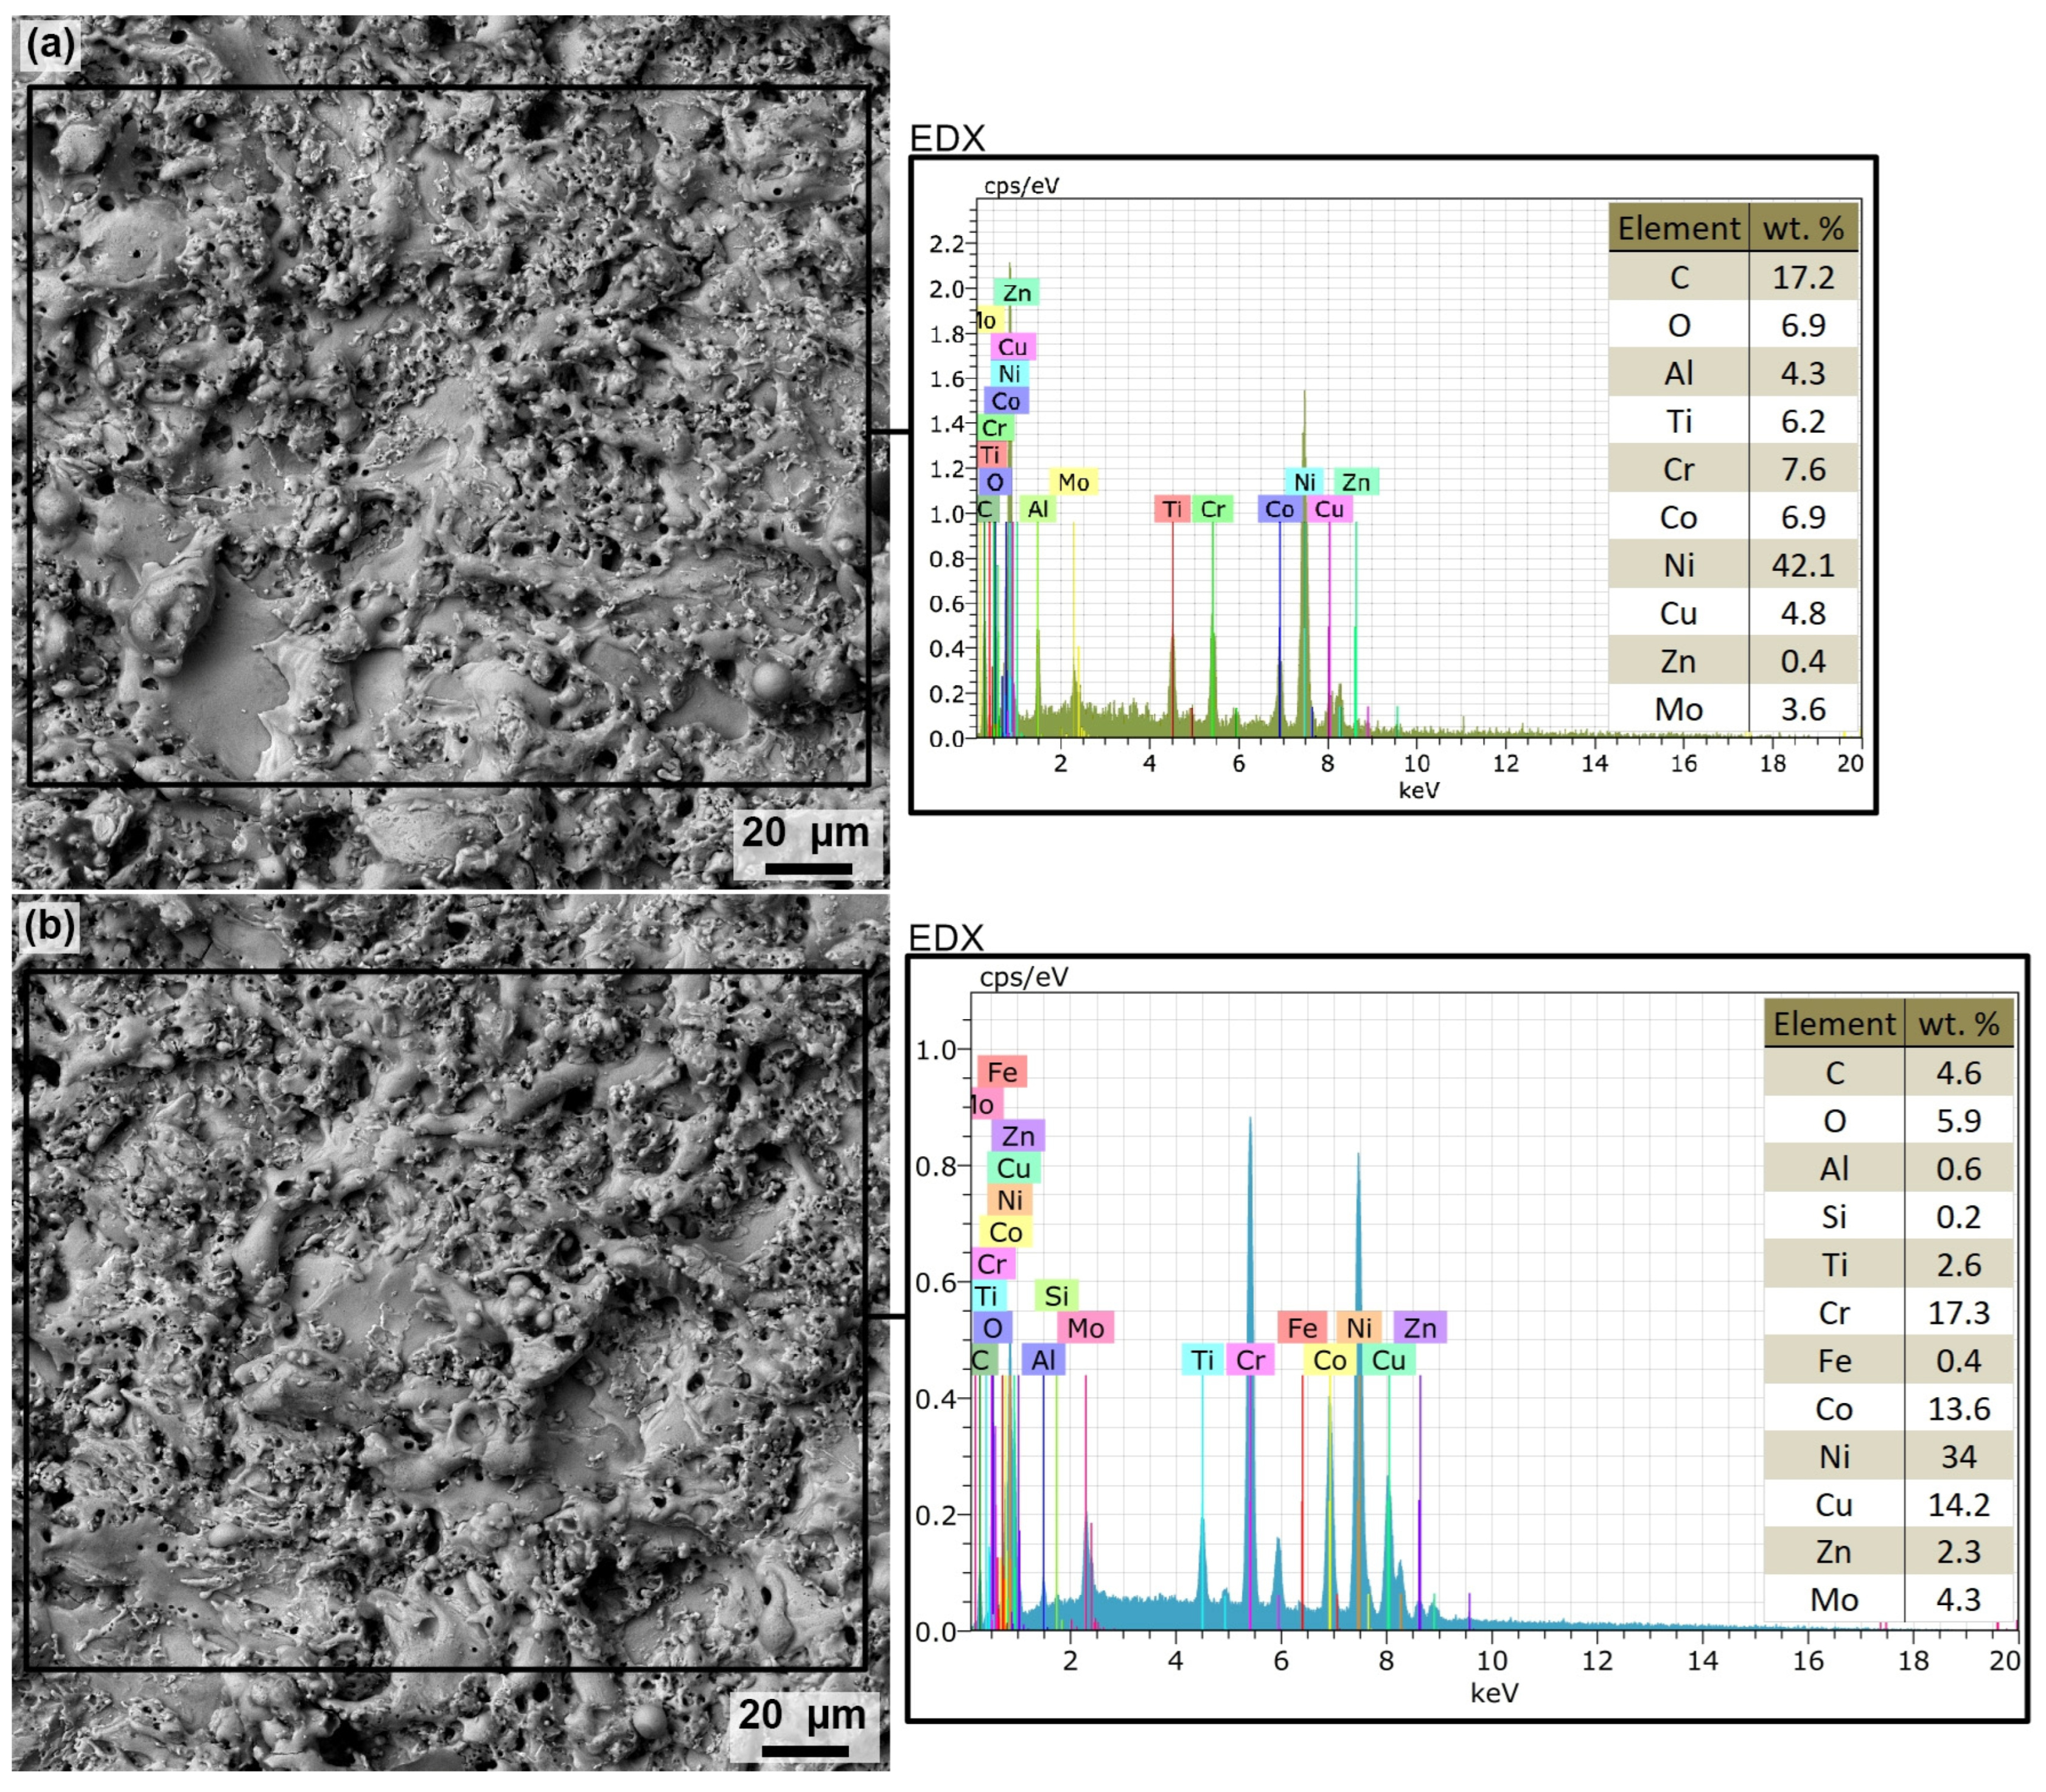
Task: Click the yellow Mo label in top spectrum
Action: [1073, 482]
